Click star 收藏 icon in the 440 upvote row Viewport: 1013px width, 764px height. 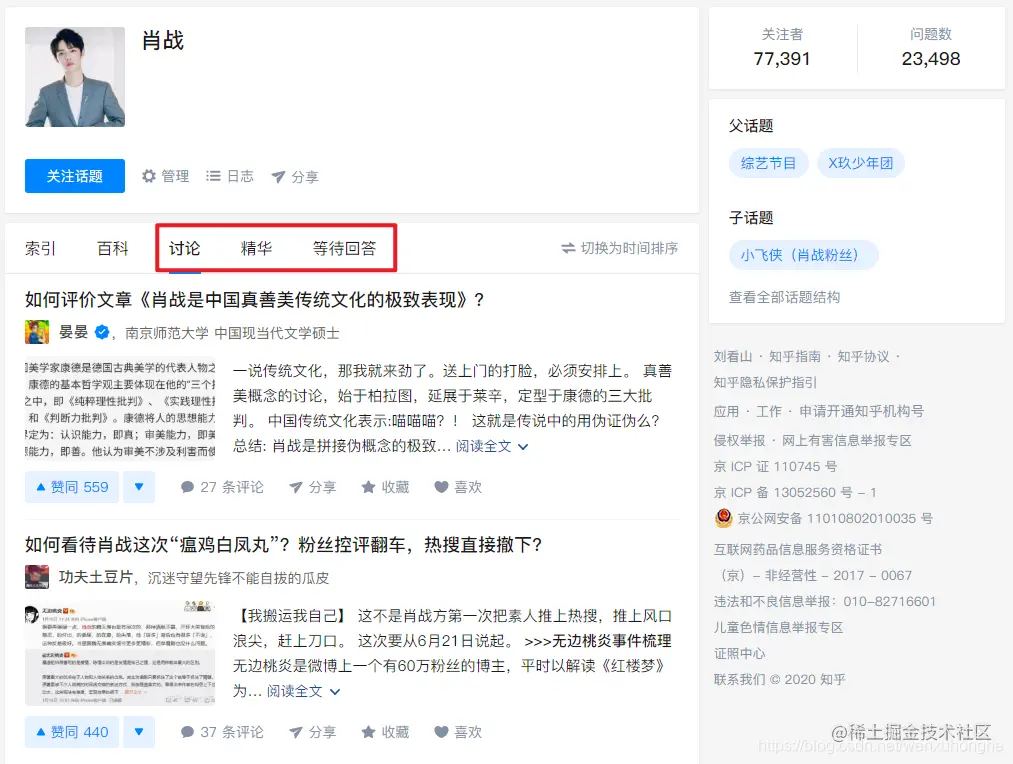coord(368,732)
